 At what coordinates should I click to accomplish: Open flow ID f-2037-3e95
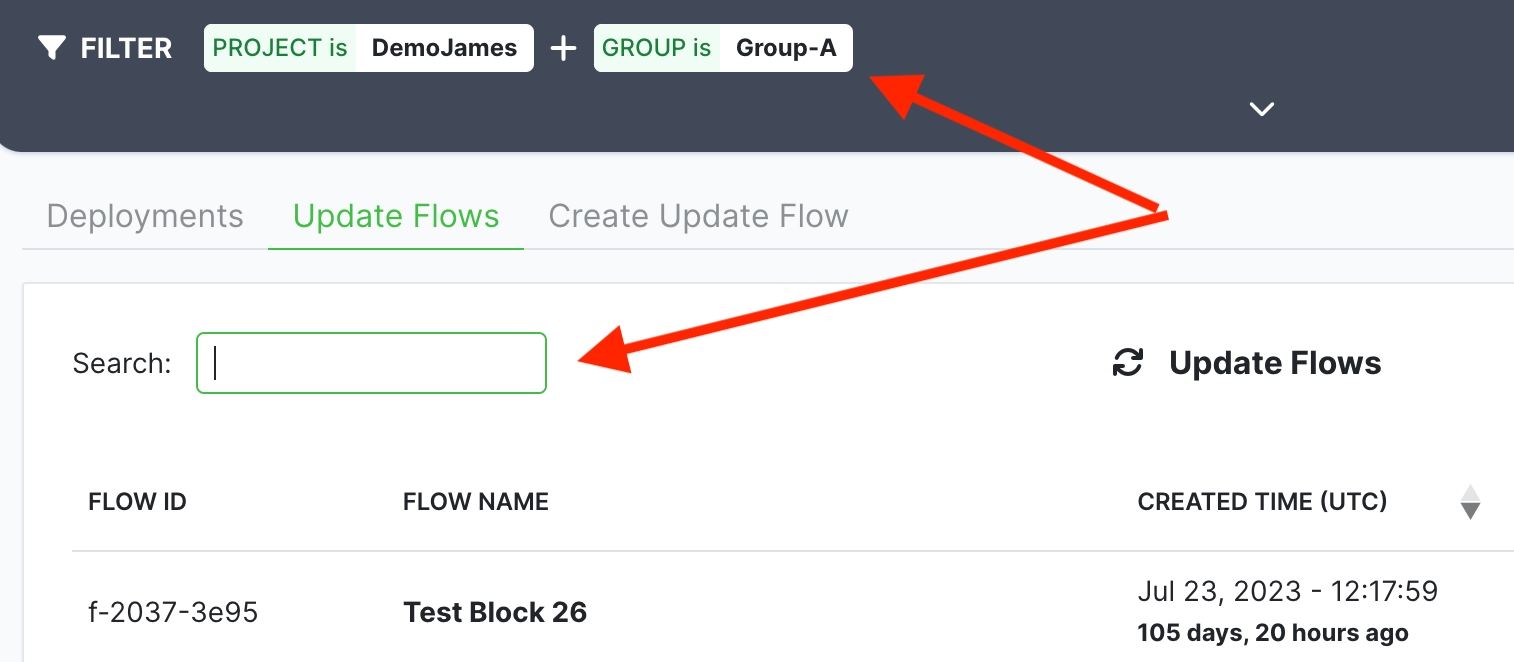click(x=173, y=612)
